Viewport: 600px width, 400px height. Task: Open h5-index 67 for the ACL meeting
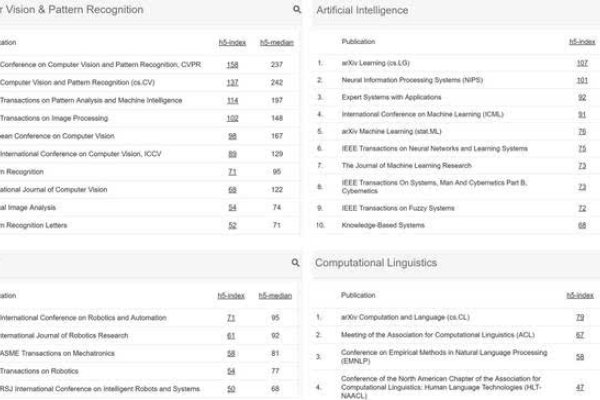coord(580,335)
